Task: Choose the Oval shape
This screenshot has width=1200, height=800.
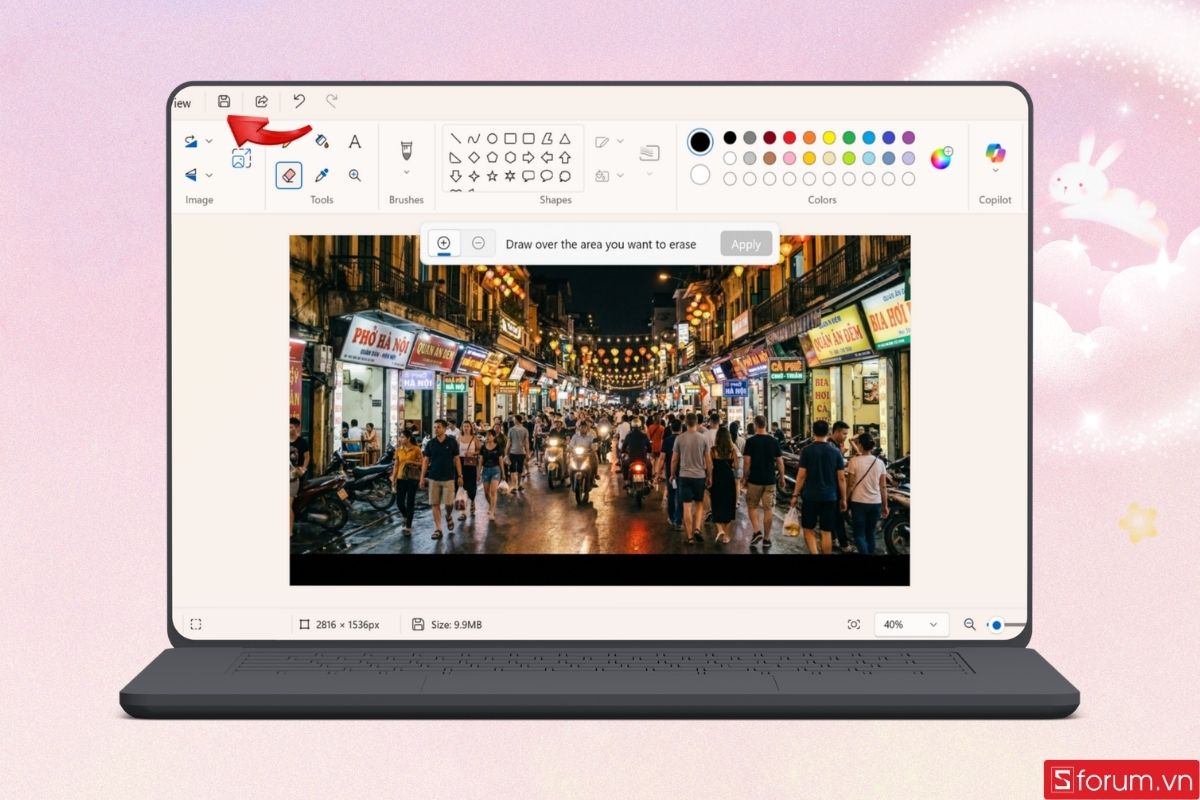Action: pos(492,139)
